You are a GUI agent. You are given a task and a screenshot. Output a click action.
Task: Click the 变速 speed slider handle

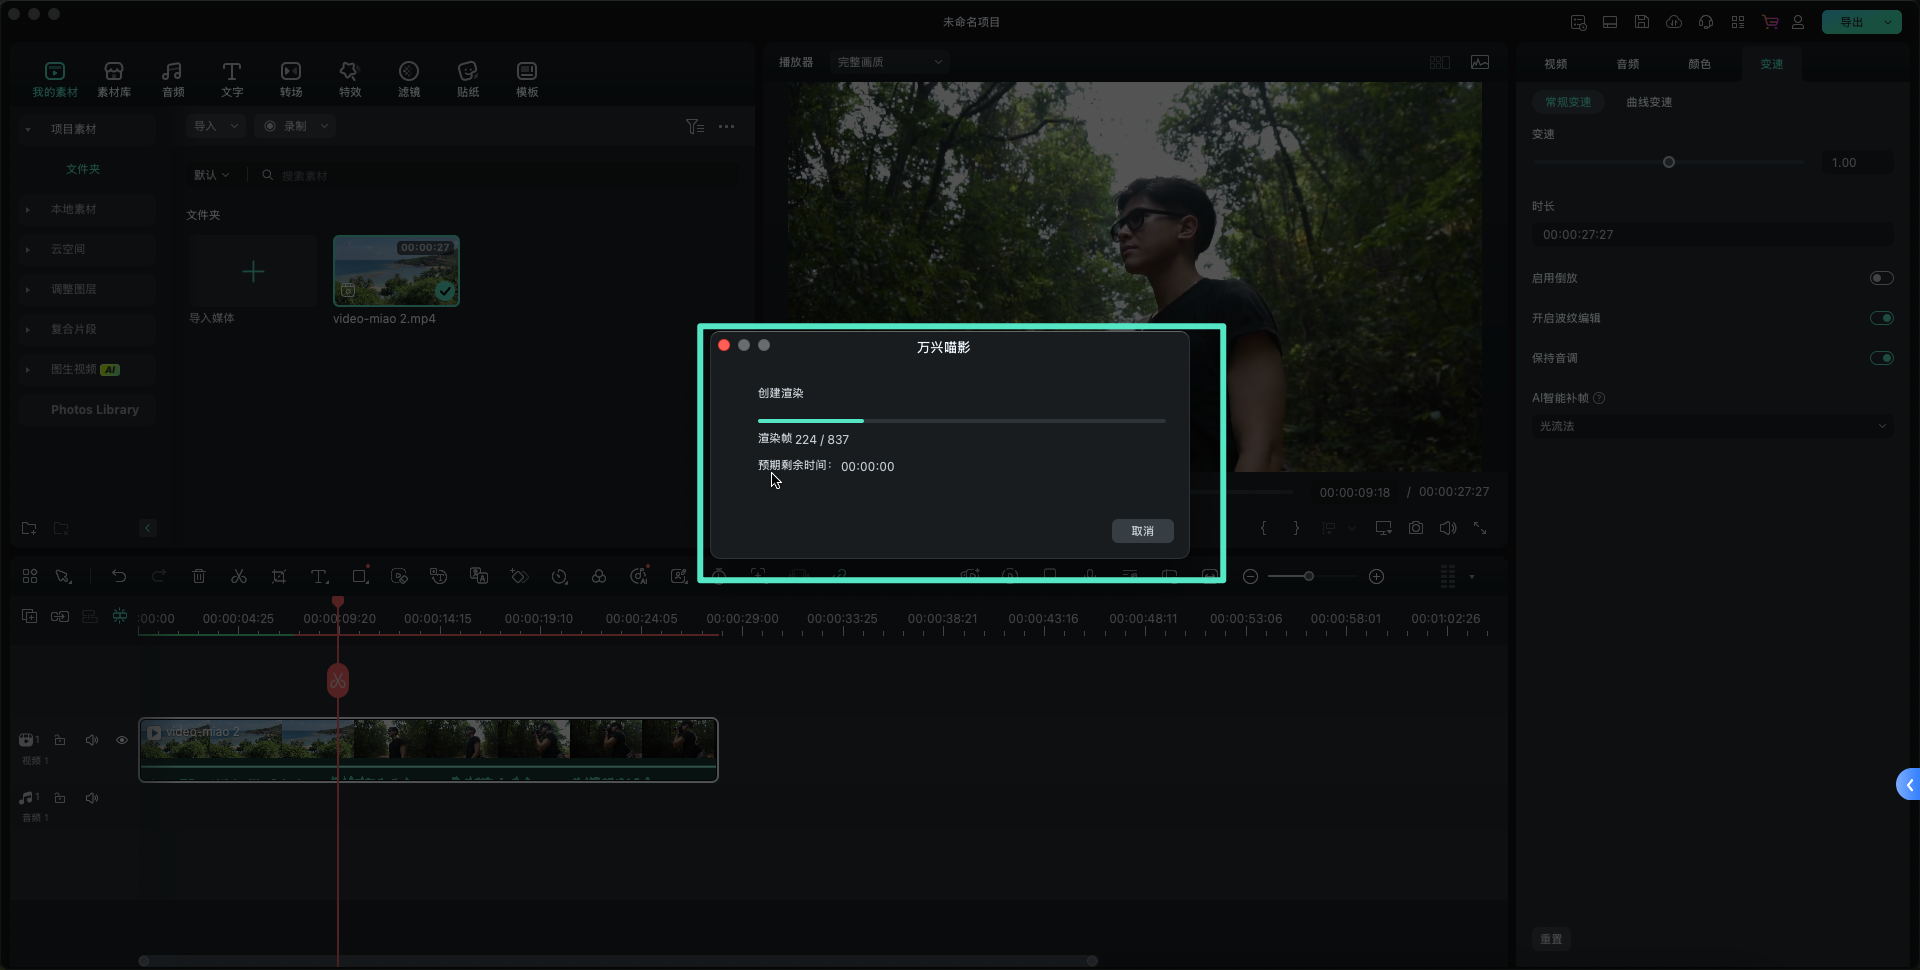click(x=1668, y=162)
